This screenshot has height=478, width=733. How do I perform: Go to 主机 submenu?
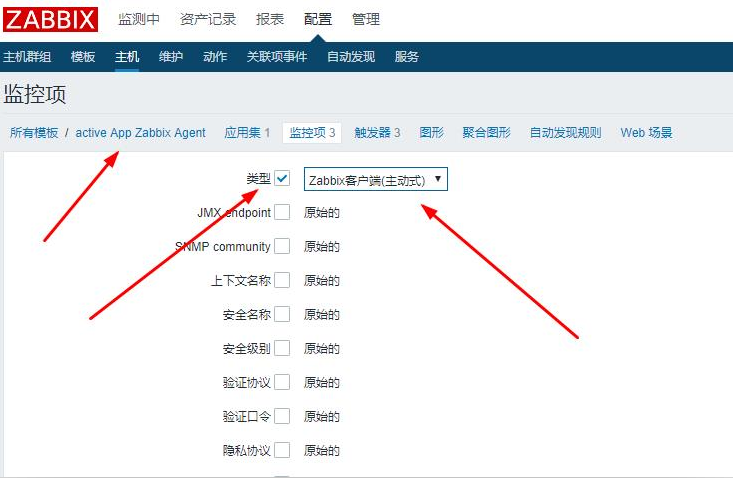pos(127,57)
